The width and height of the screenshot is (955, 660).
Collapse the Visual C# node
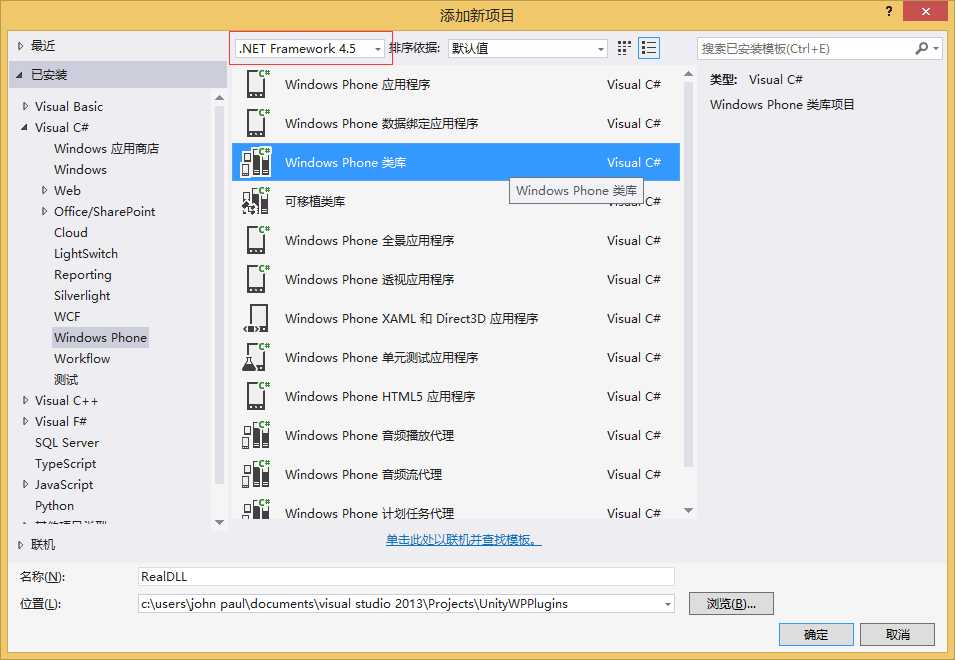pyautogui.click(x=25, y=127)
